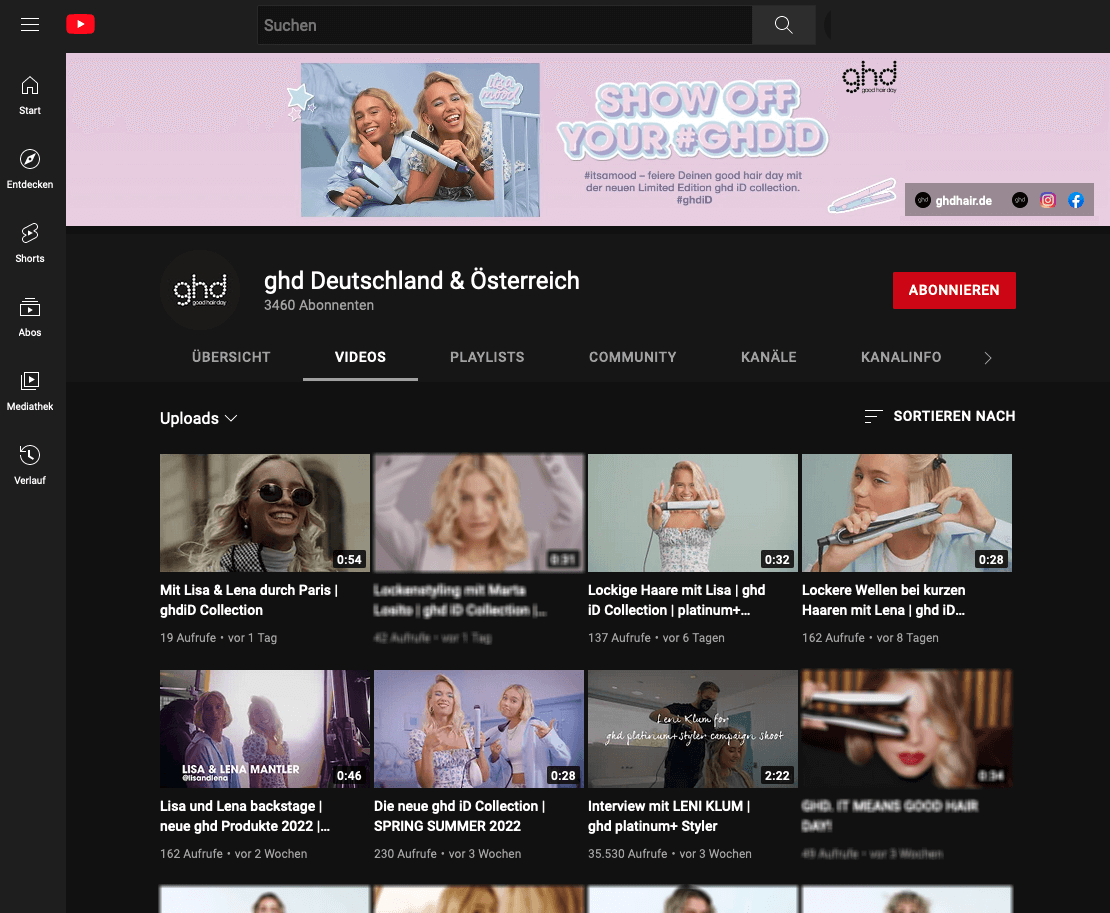Click banner photo of two women
Image resolution: width=1110 pixels, height=913 pixels.
[x=420, y=140]
